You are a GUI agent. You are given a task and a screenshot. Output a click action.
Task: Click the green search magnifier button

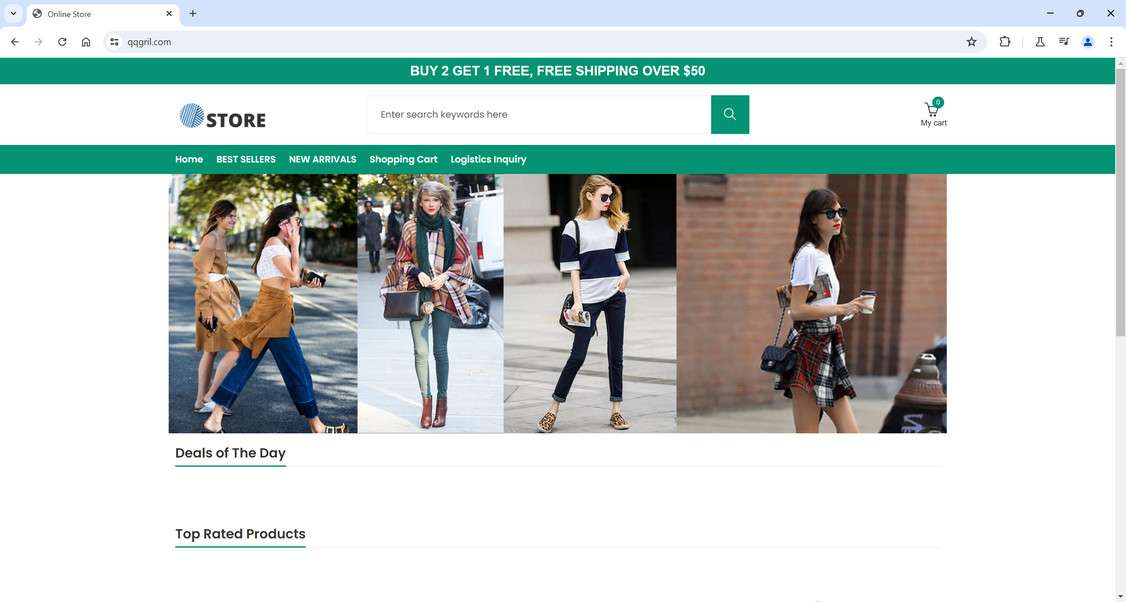730,114
